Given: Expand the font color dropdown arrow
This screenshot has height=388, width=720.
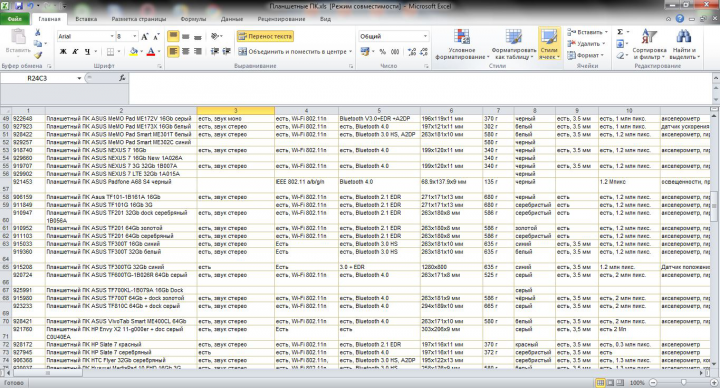Looking at the screenshot, I should [159, 51].
